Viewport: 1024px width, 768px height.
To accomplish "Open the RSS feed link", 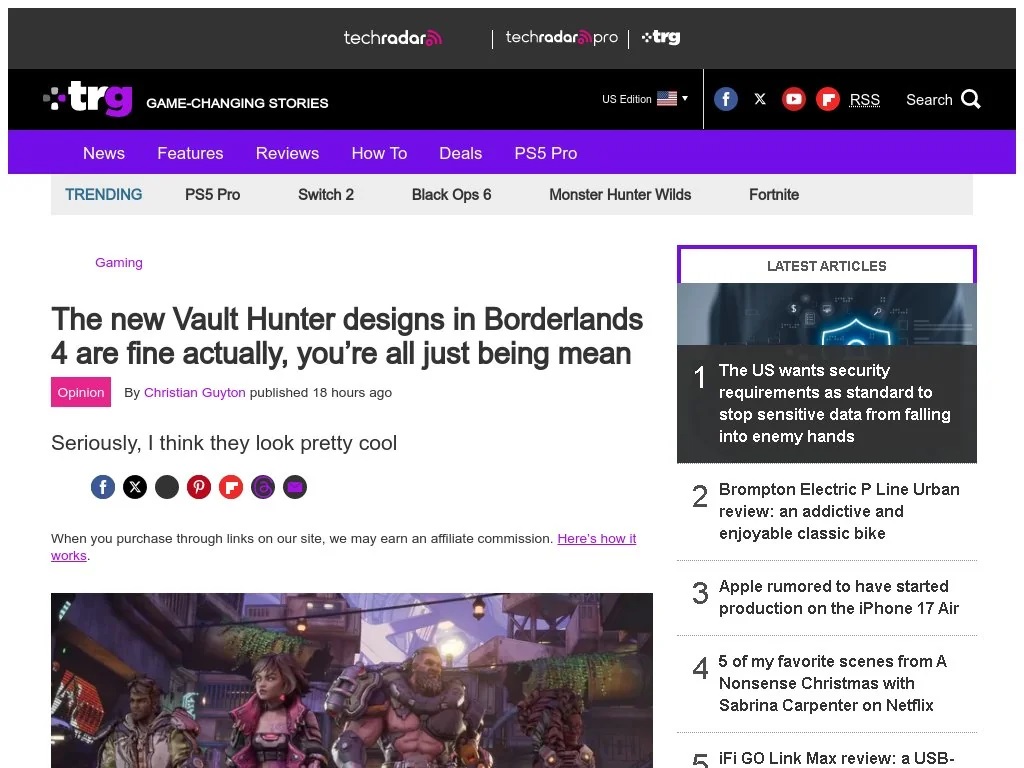I will tap(865, 100).
